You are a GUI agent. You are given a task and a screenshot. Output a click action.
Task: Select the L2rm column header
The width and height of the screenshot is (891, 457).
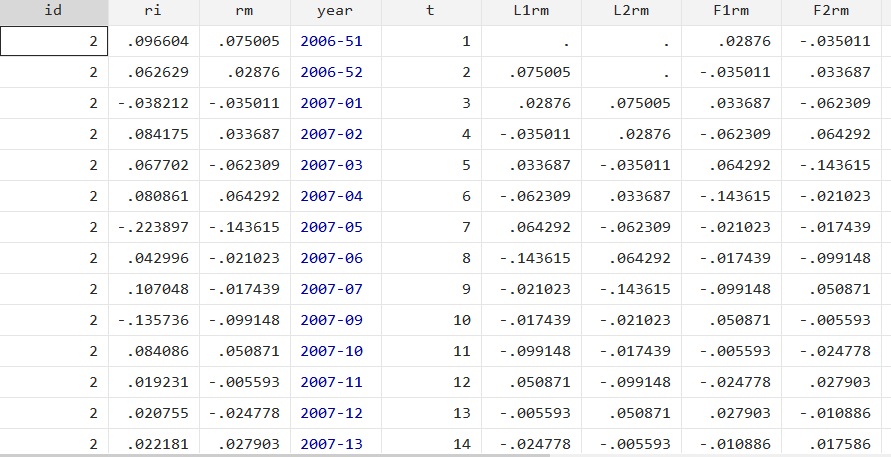click(631, 11)
